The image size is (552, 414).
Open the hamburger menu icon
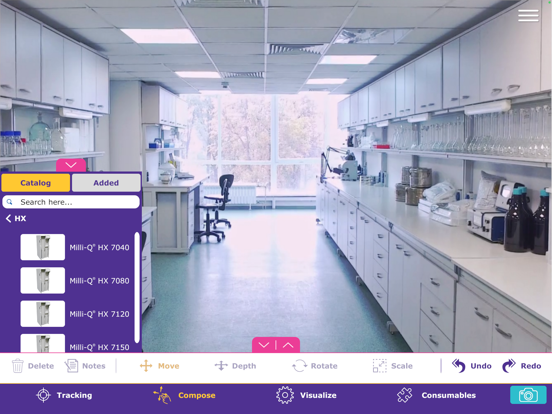[x=528, y=16]
